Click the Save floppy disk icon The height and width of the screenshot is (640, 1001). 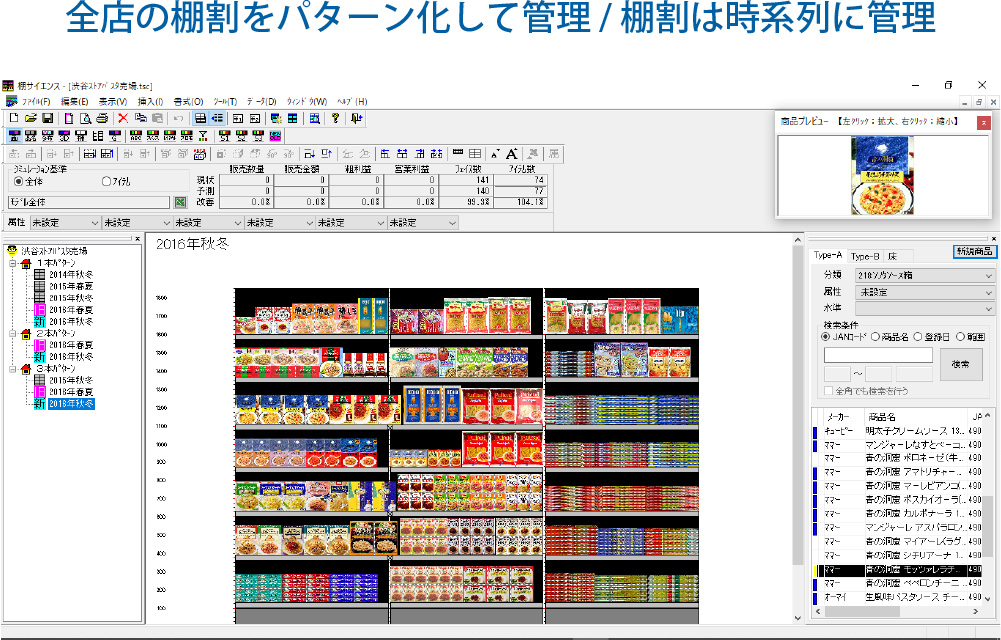point(47,118)
